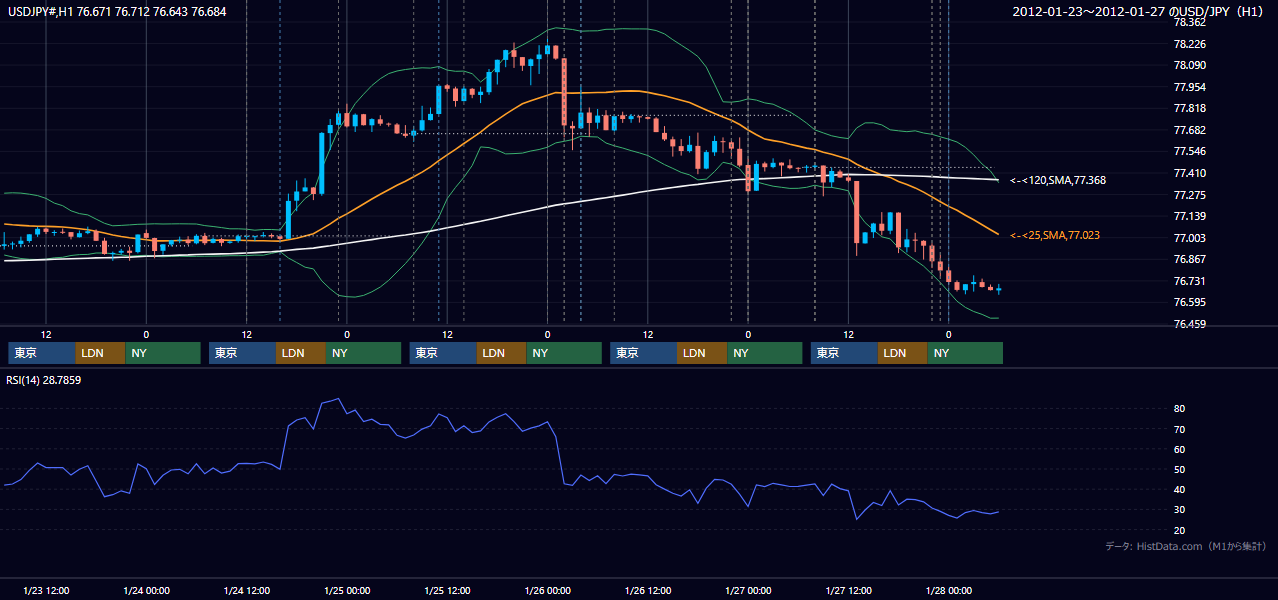
Task: Click the 77.410 price axis label
Action: (x=1189, y=173)
